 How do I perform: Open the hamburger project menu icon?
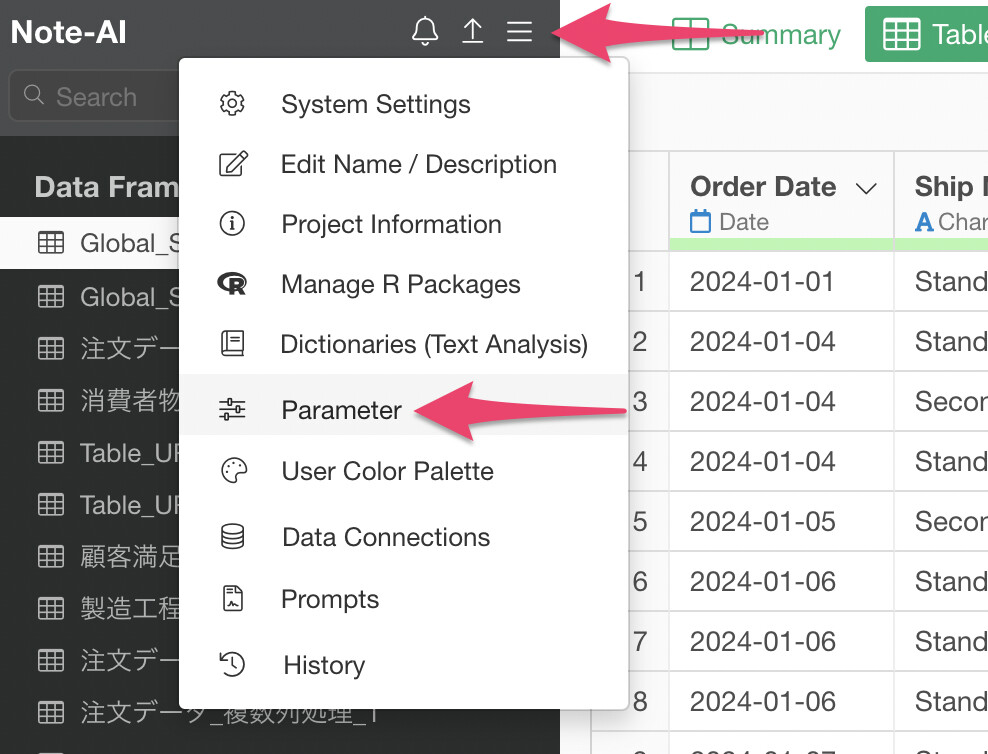tap(519, 31)
